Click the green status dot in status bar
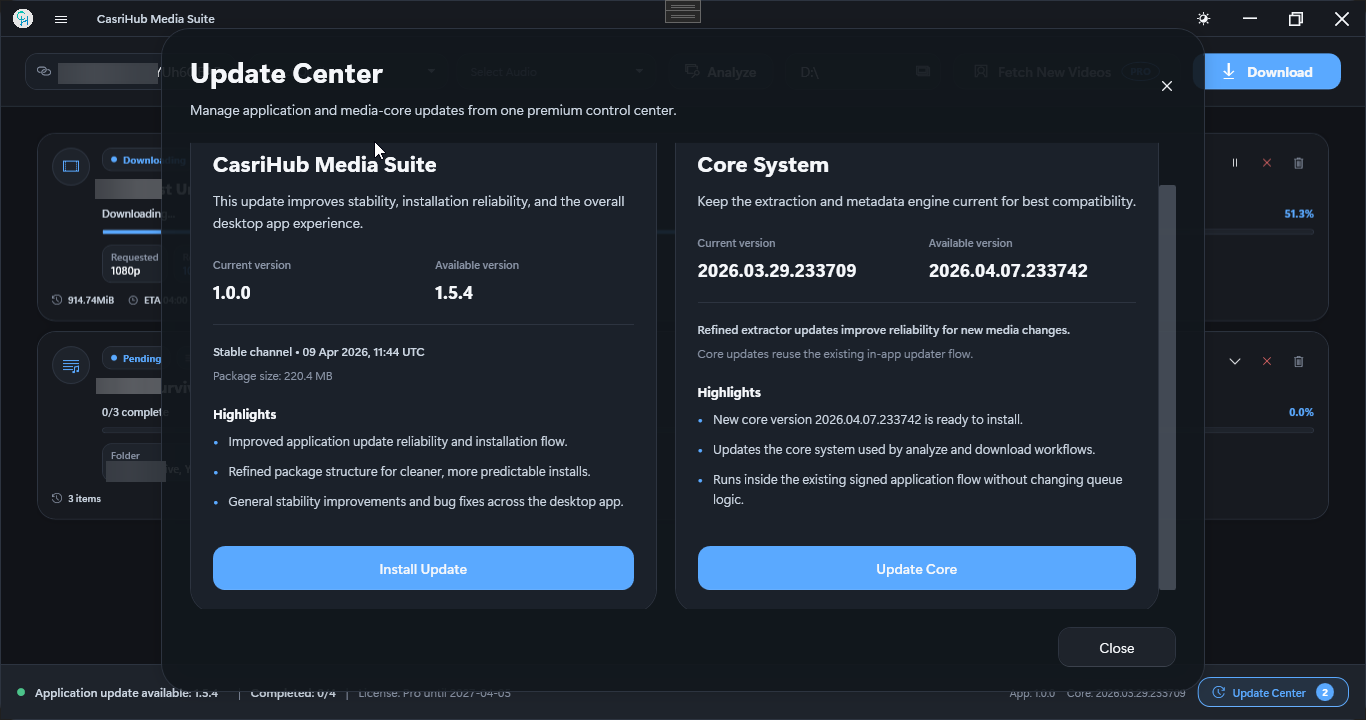Image resolution: width=1366 pixels, height=720 pixels. point(20,692)
